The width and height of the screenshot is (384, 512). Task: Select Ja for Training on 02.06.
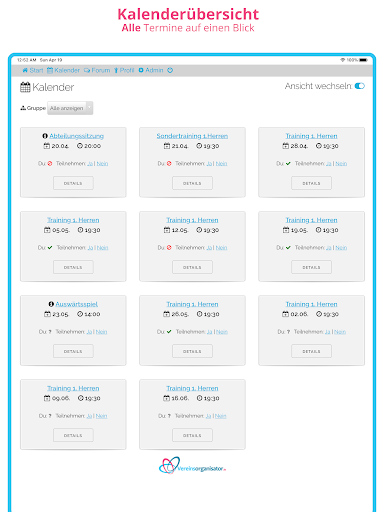[x=328, y=332]
